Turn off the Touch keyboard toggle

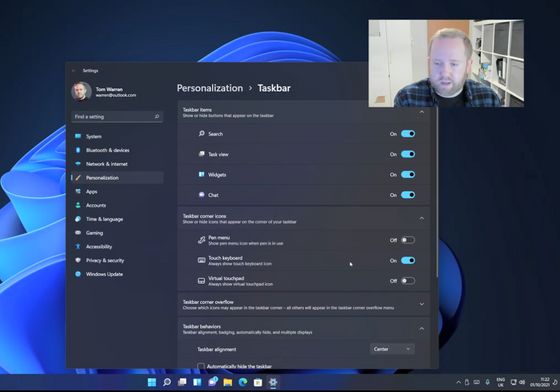tap(408, 261)
